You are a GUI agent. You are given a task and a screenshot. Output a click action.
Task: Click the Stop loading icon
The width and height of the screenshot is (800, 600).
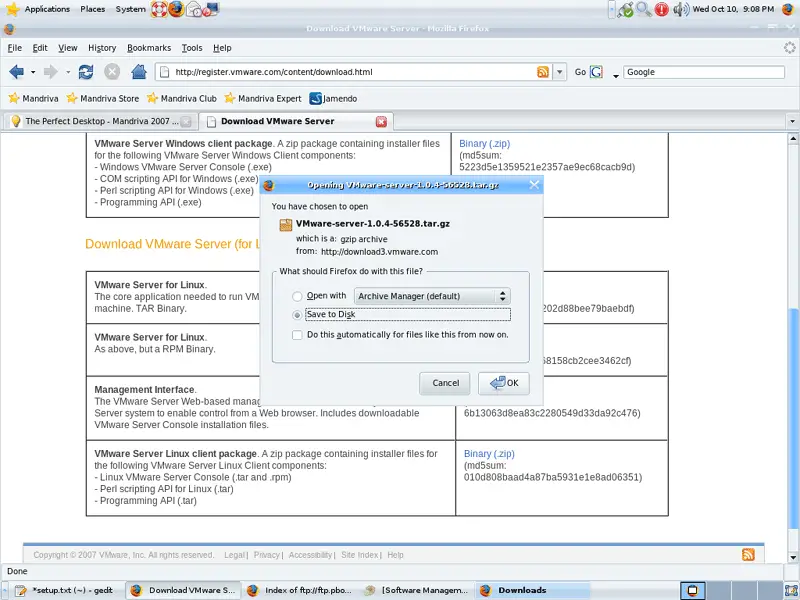[x=112, y=72]
